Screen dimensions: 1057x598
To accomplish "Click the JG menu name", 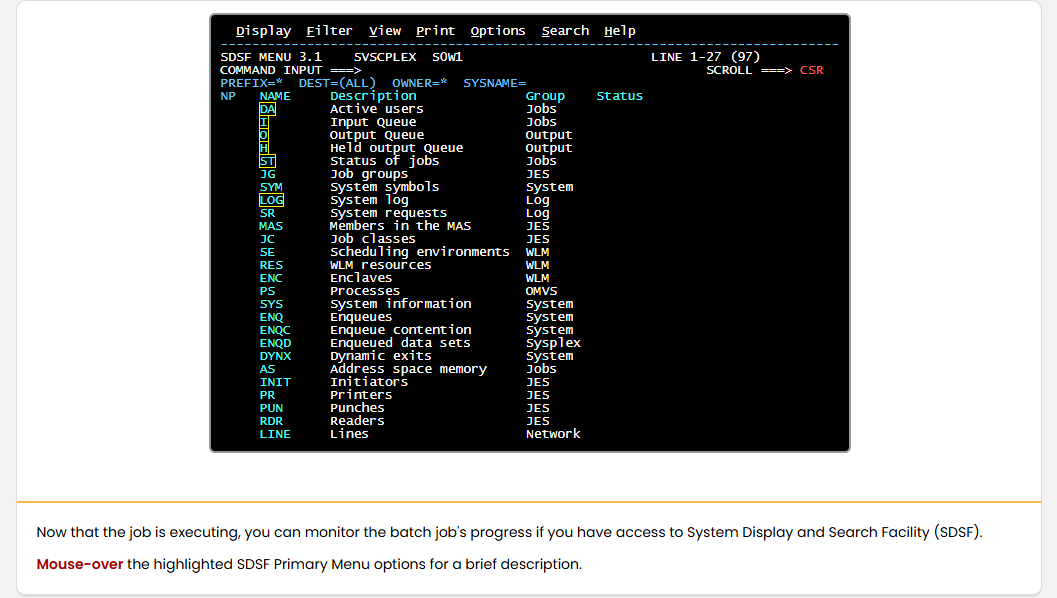I will point(268,174).
